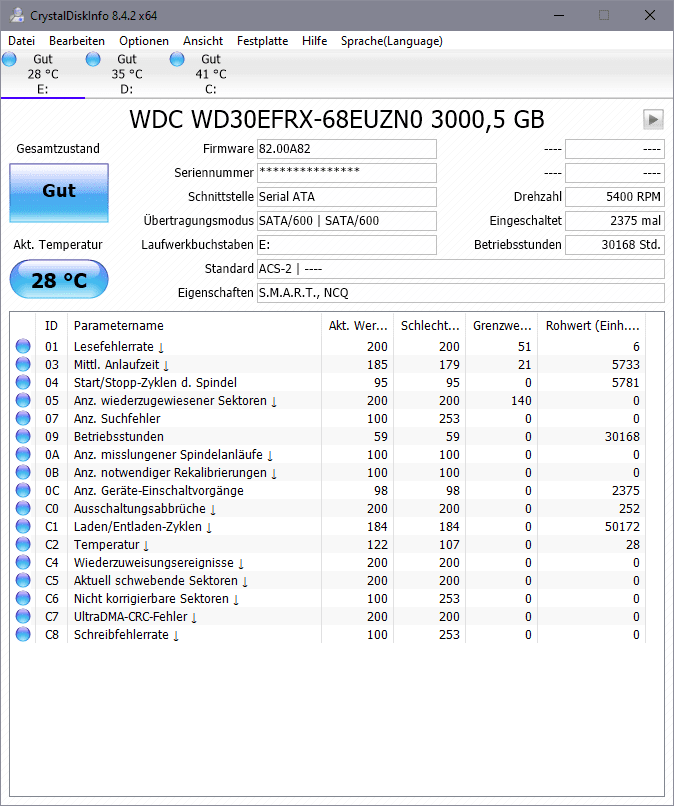Click the Übertragungsmodus SATA/600 field
The width and height of the screenshot is (674, 806).
[x=347, y=221]
